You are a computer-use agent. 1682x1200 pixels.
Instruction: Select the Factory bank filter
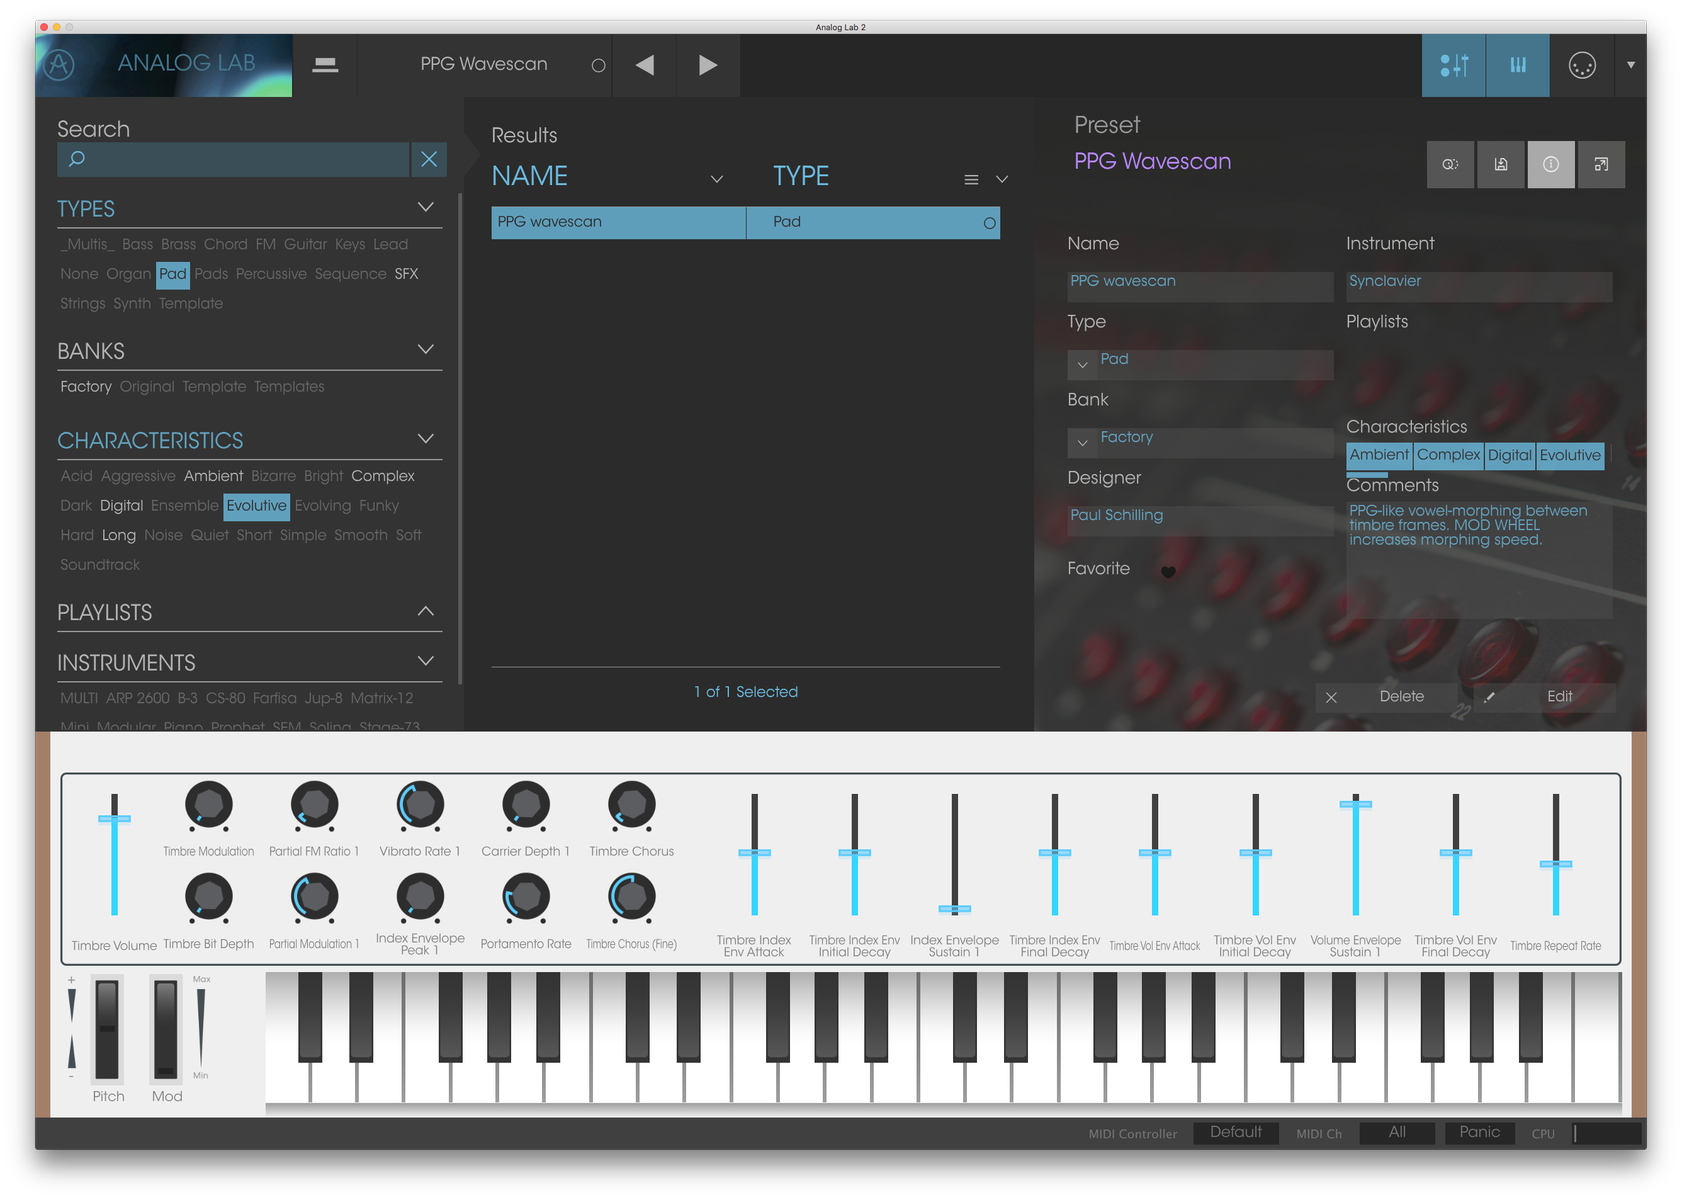tap(85, 386)
